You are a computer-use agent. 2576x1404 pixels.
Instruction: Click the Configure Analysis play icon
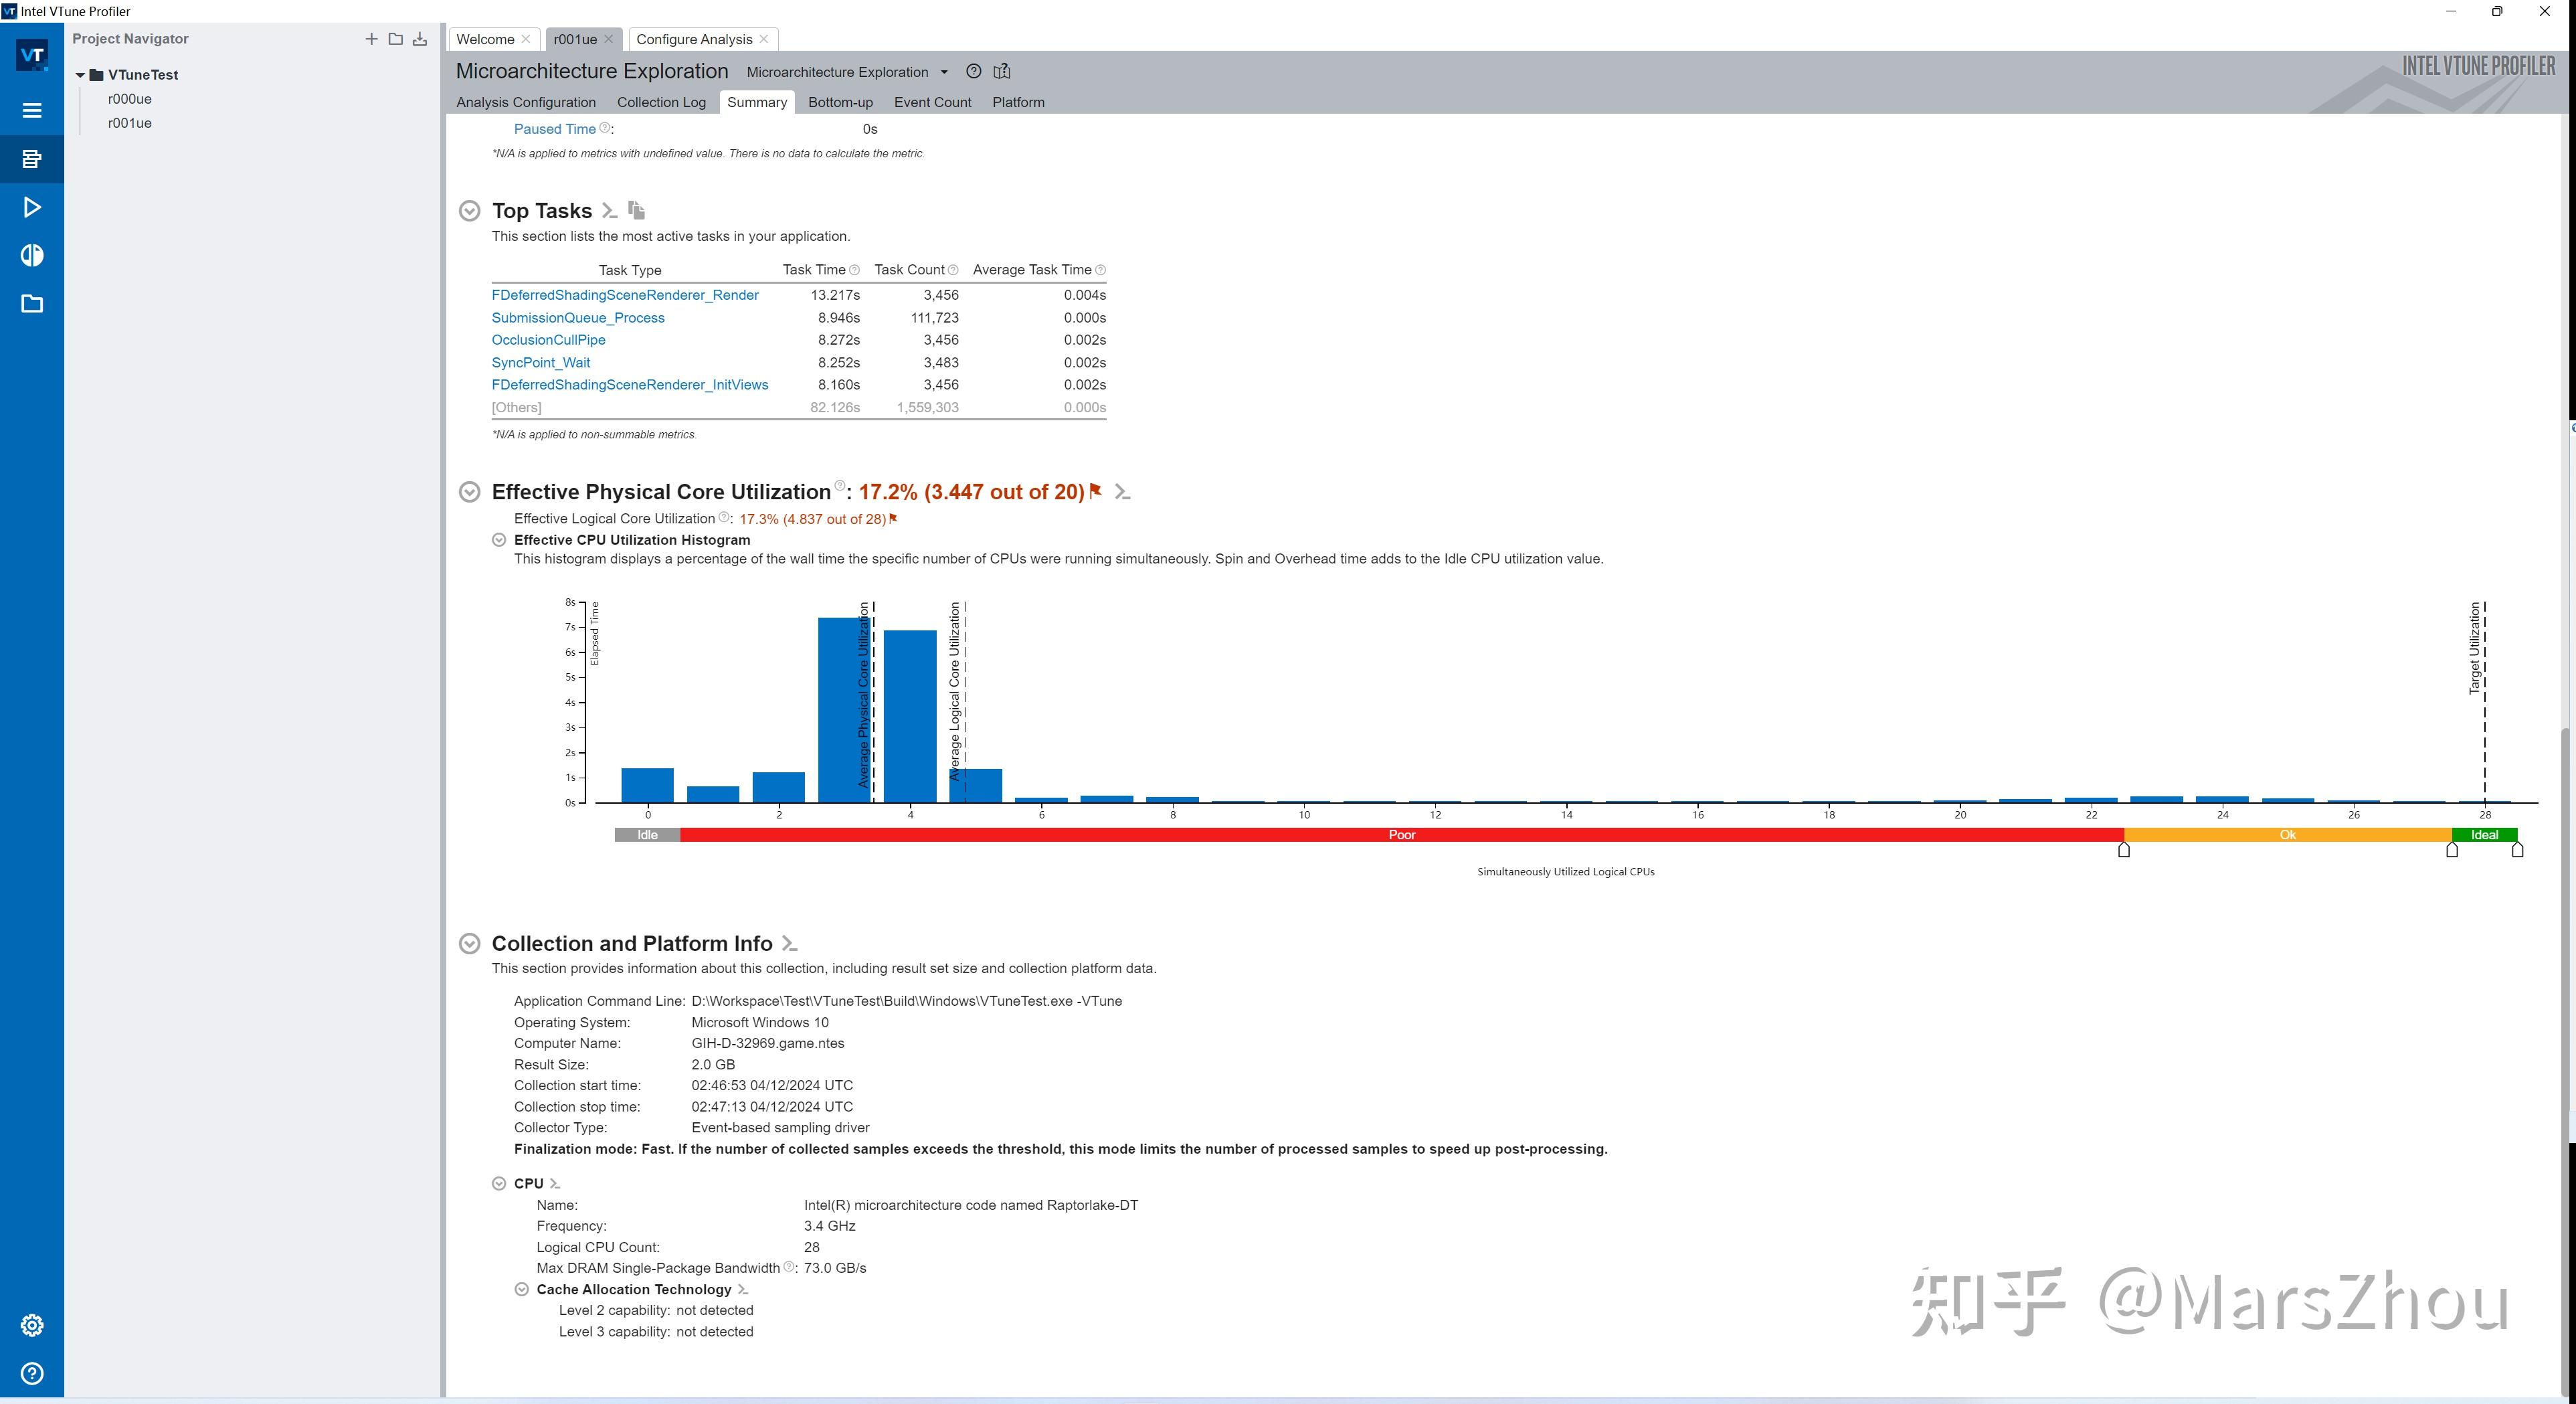point(32,207)
